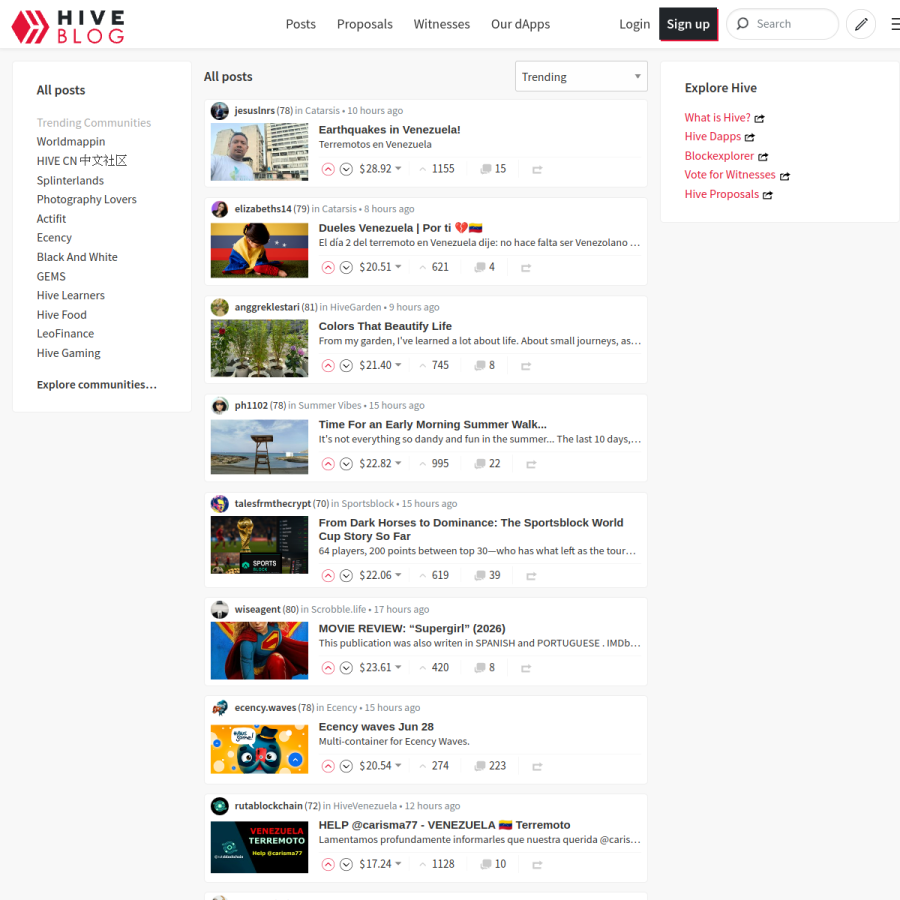The image size is (900, 900).
Task: Select Photography Lovers community in sidebar
Action: (87, 199)
